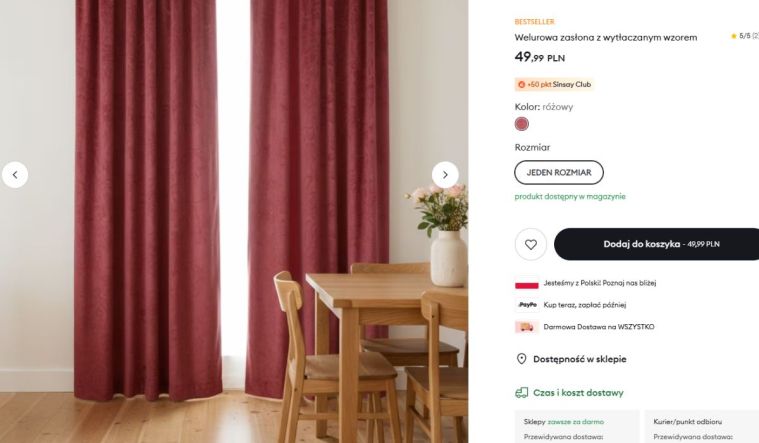Advance to the next product image

pos(445,175)
